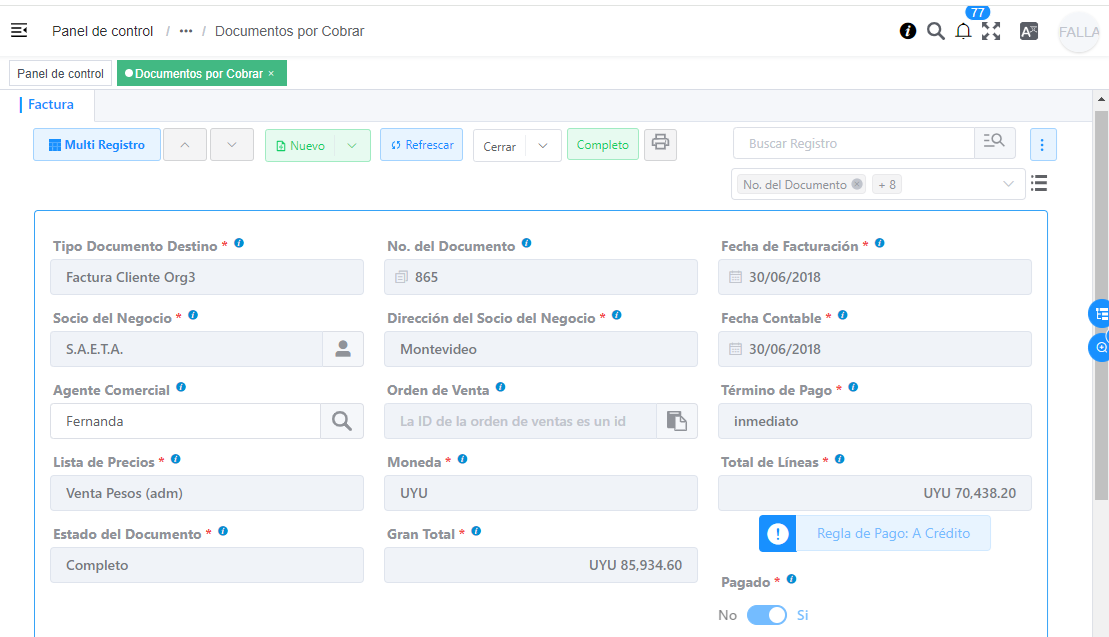Screen dimensions: 1109x637
Task: Click the black info icon in header
Action: (907, 31)
